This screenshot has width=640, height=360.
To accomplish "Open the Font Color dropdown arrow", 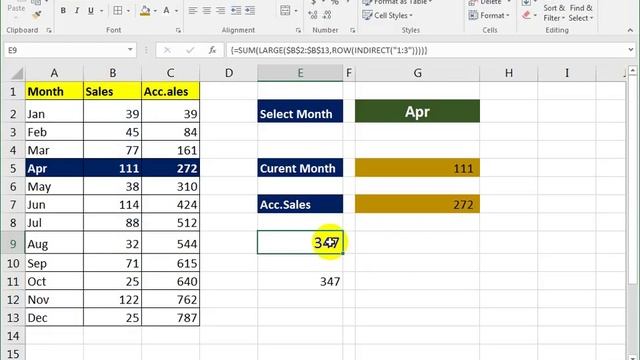I will coord(176,11).
